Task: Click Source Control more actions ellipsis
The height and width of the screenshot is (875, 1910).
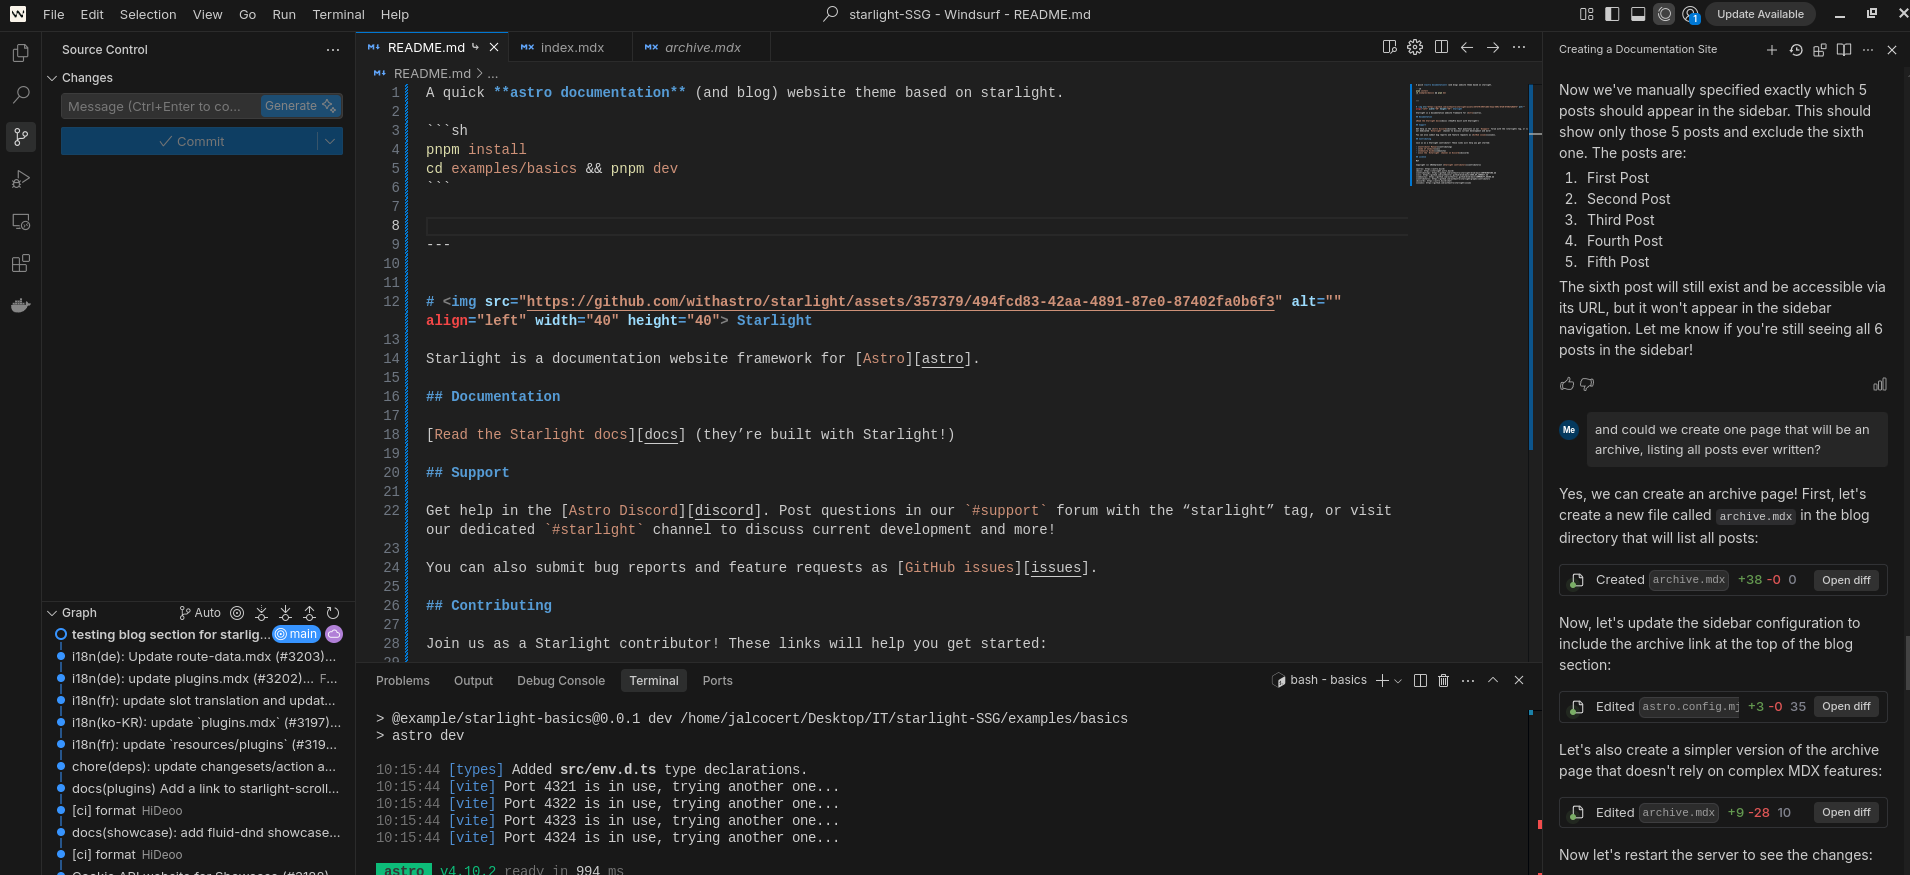Action: 333,50
